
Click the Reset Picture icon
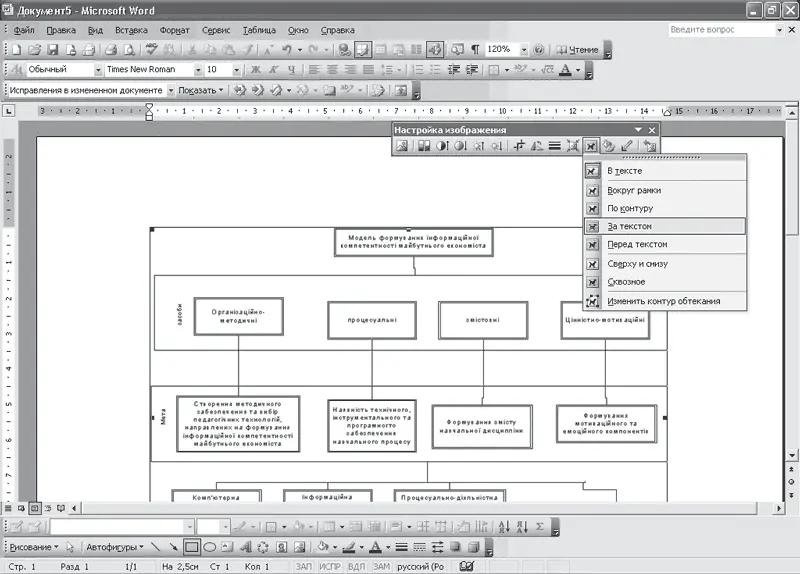click(649, 146)
